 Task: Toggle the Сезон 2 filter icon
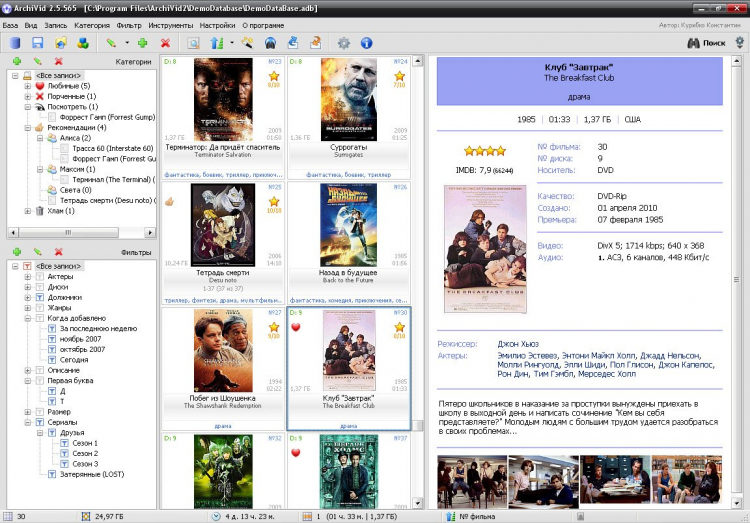pos(65,453)
